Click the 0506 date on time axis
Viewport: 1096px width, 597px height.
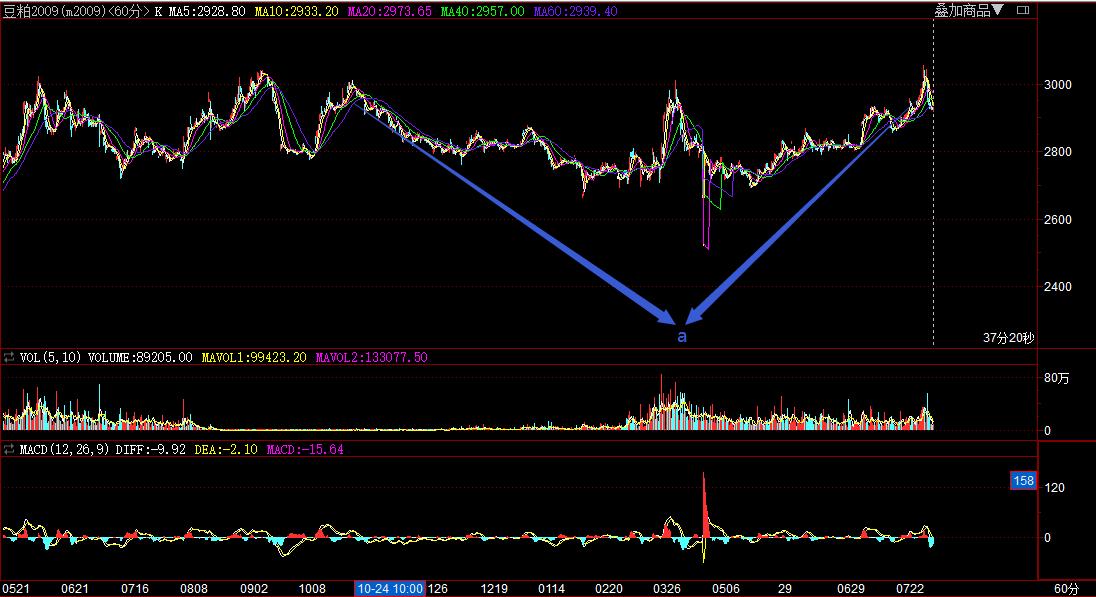[726, 589]
